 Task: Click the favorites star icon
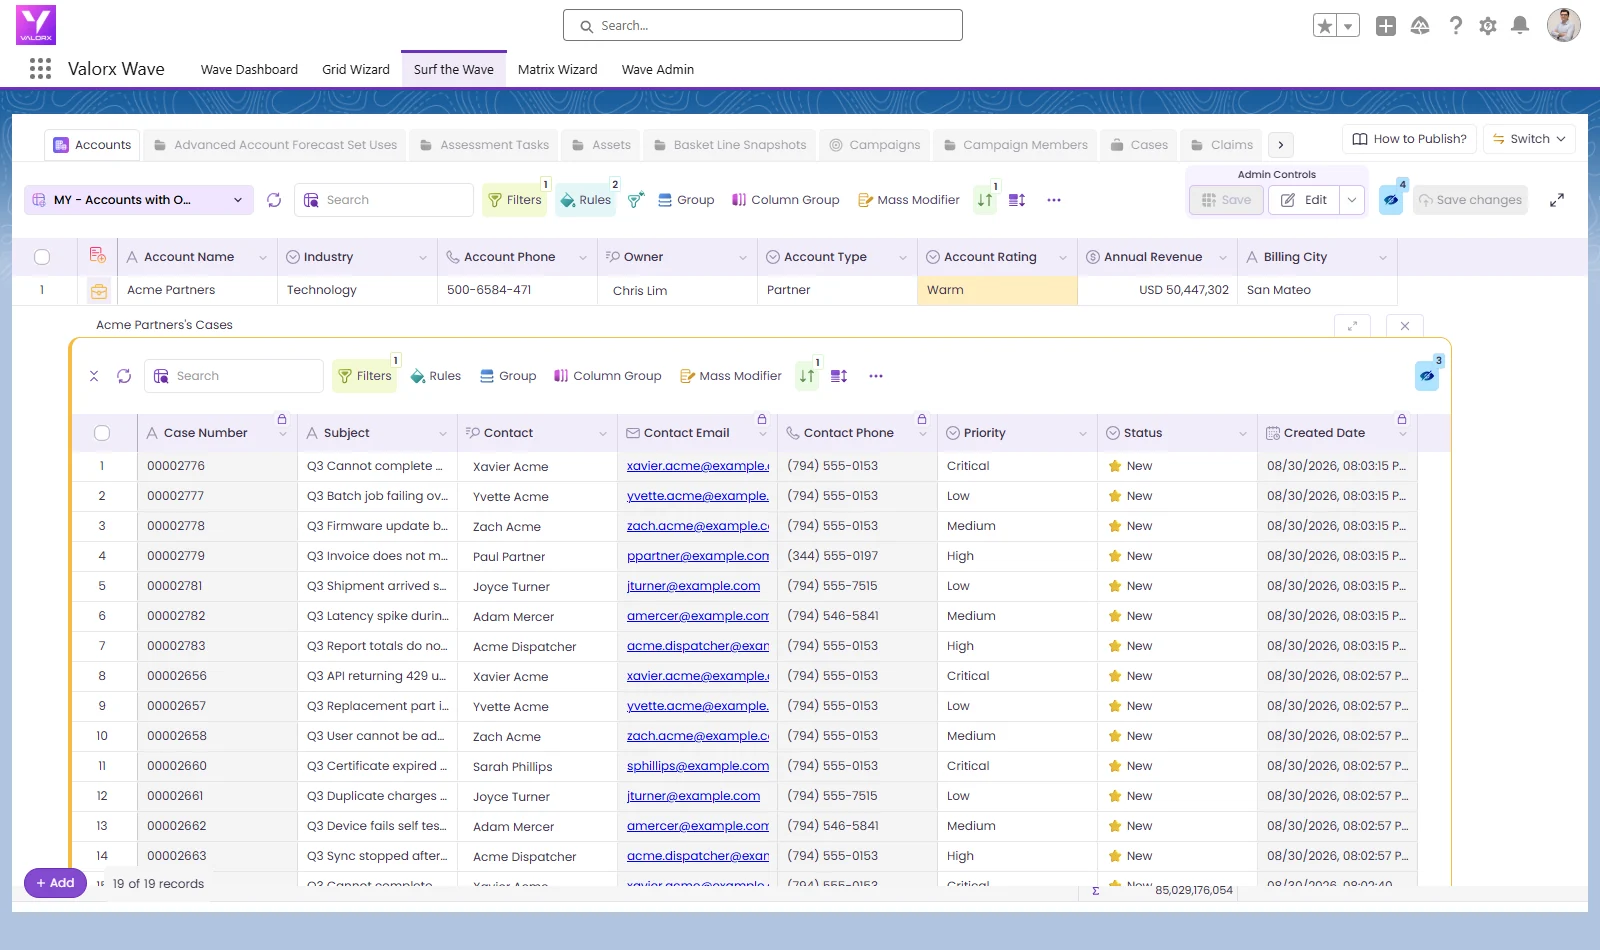point(1325,26)
